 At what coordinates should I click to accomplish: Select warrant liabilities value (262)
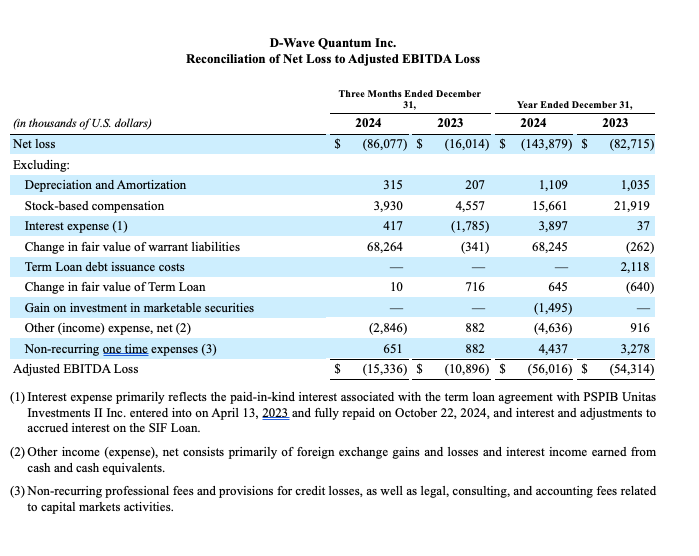point(640,247)
